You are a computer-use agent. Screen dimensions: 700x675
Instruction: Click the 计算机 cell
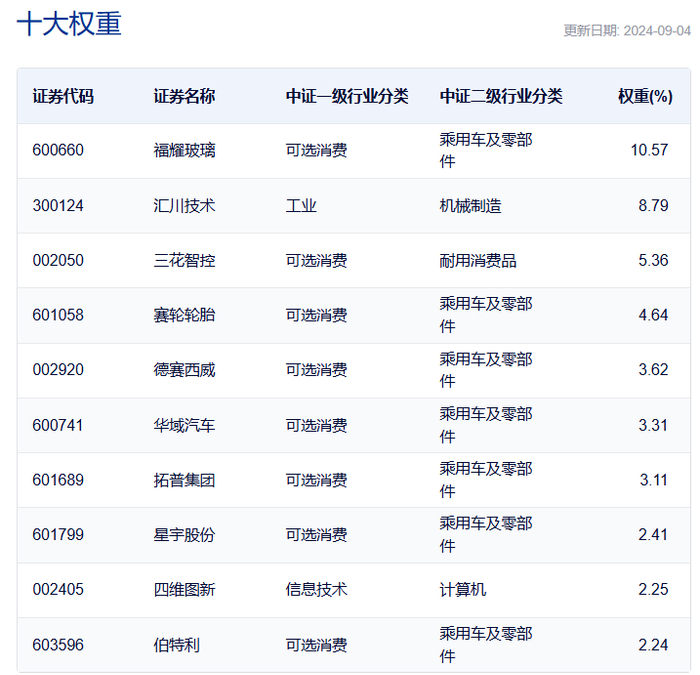click(x=463, y=590)
